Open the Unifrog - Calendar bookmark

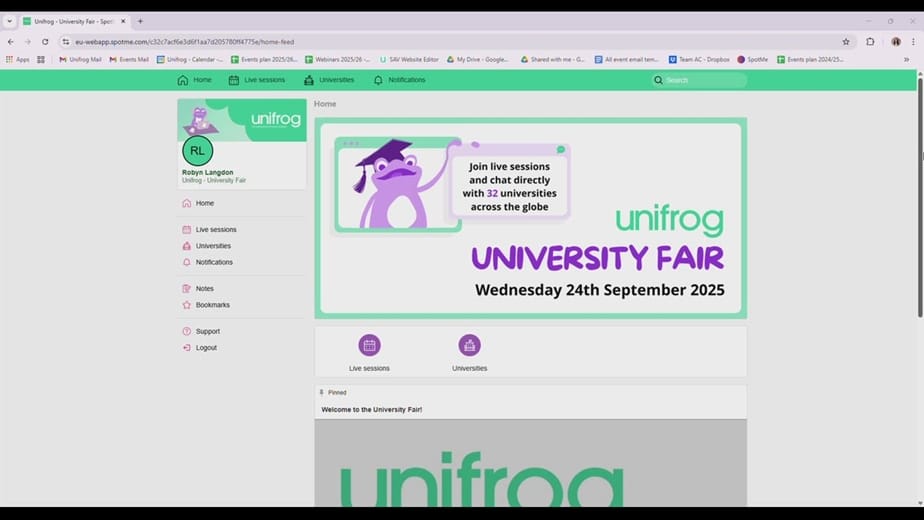point(190,60)
